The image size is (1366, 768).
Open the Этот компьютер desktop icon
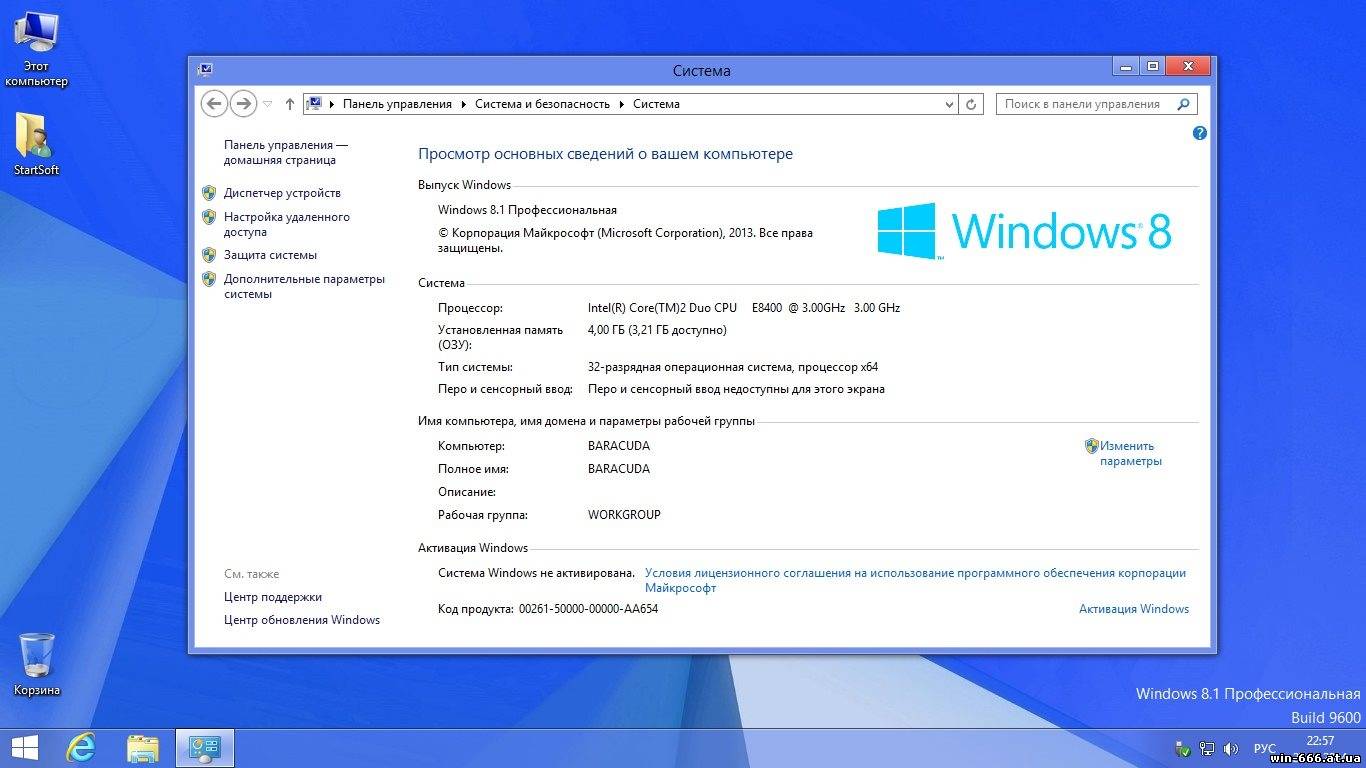pyautogui.click(x=36, y=50)
